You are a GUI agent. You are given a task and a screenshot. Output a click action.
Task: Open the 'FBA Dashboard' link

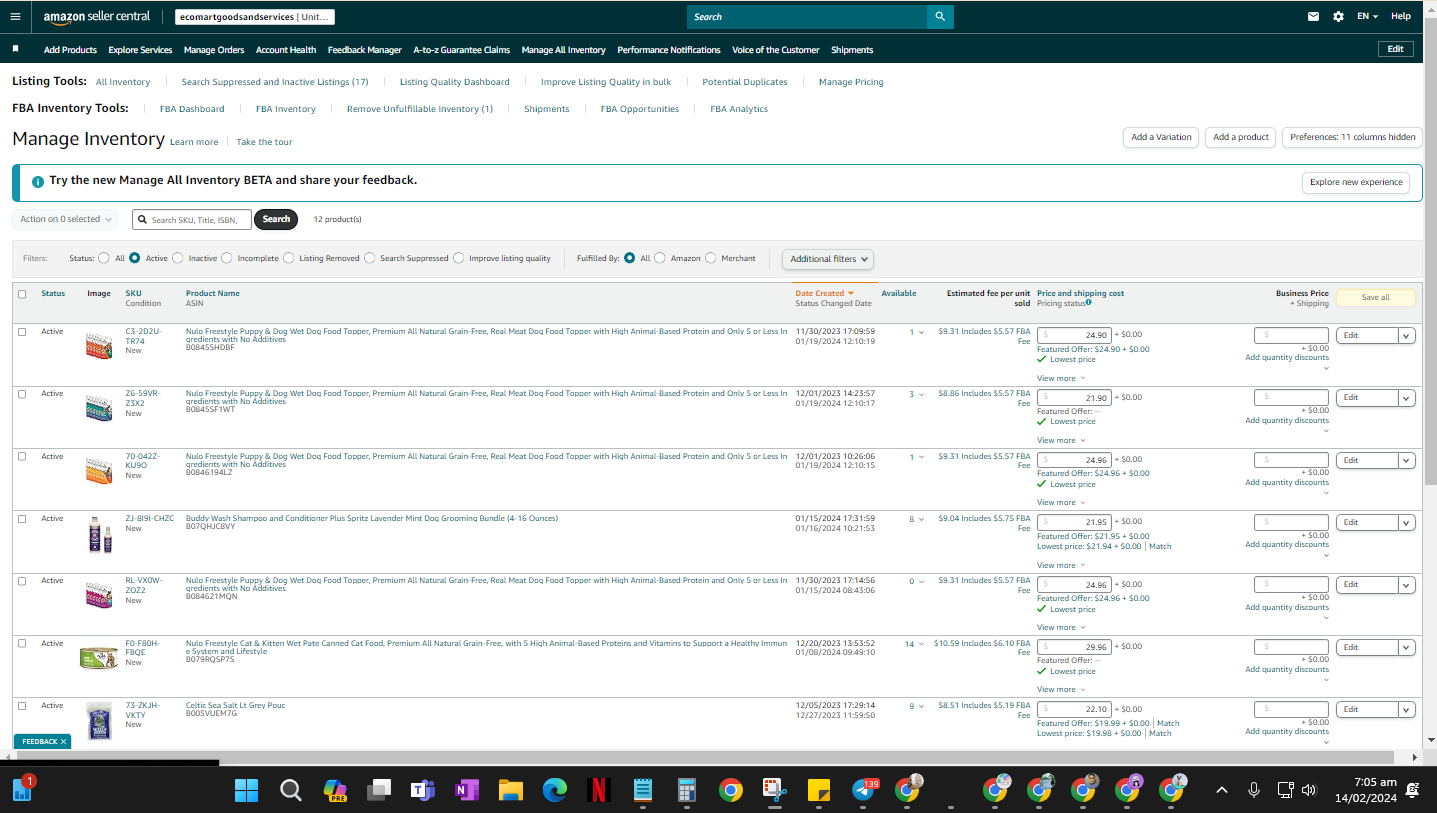tap(192, 109)
